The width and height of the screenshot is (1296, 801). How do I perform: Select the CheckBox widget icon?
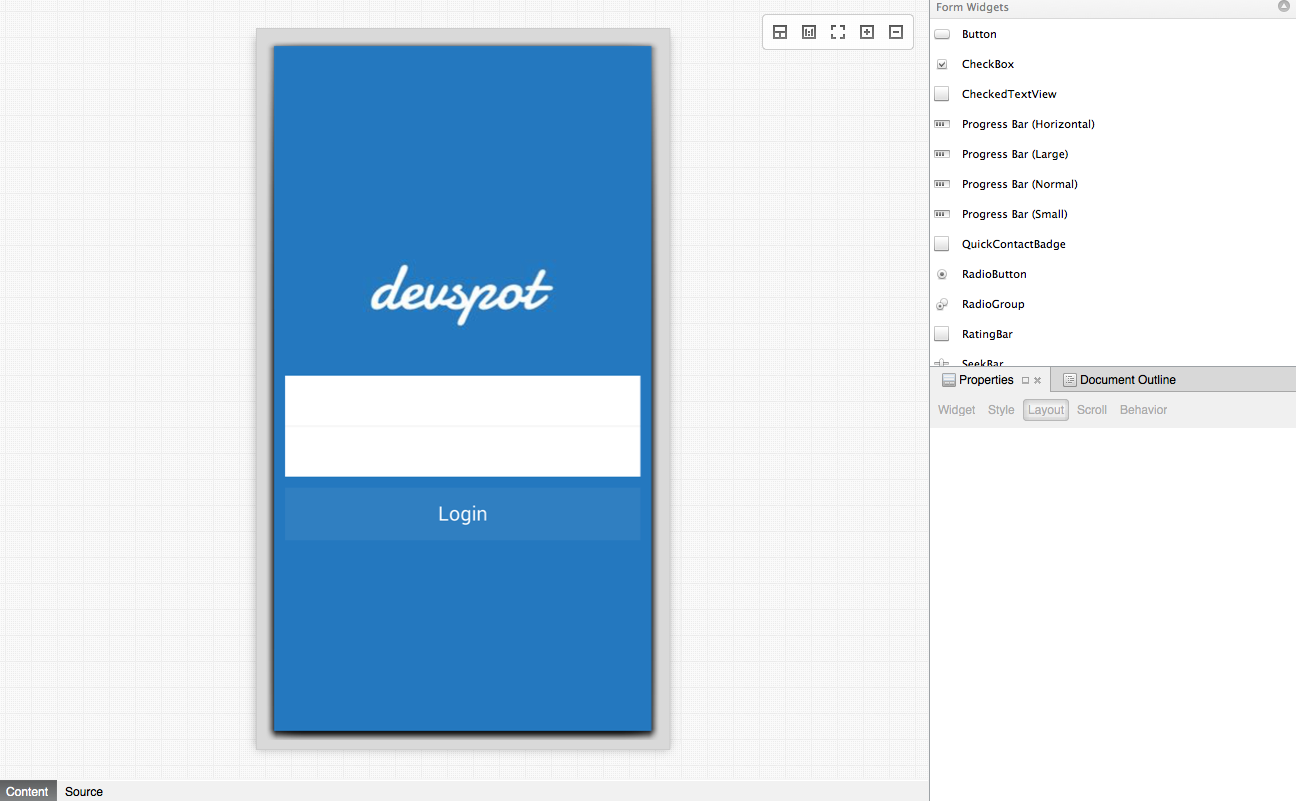[x=942, y=64]
